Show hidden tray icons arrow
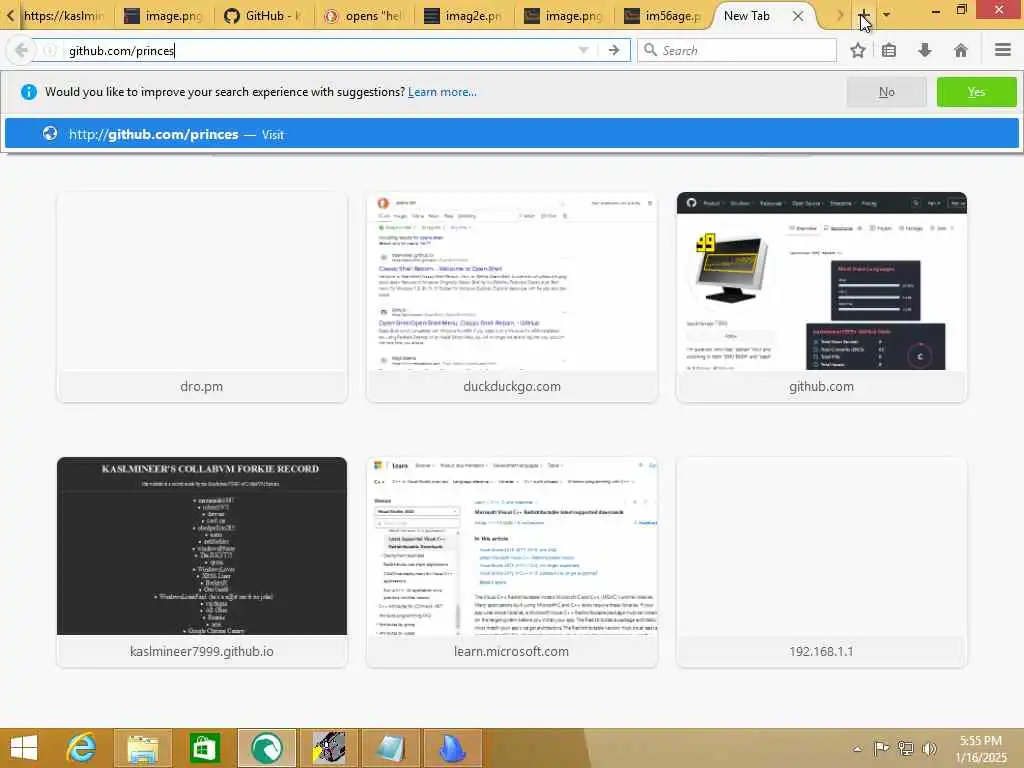The width and height of the screenshot is (1024, 768). click(x=857, y=748)
